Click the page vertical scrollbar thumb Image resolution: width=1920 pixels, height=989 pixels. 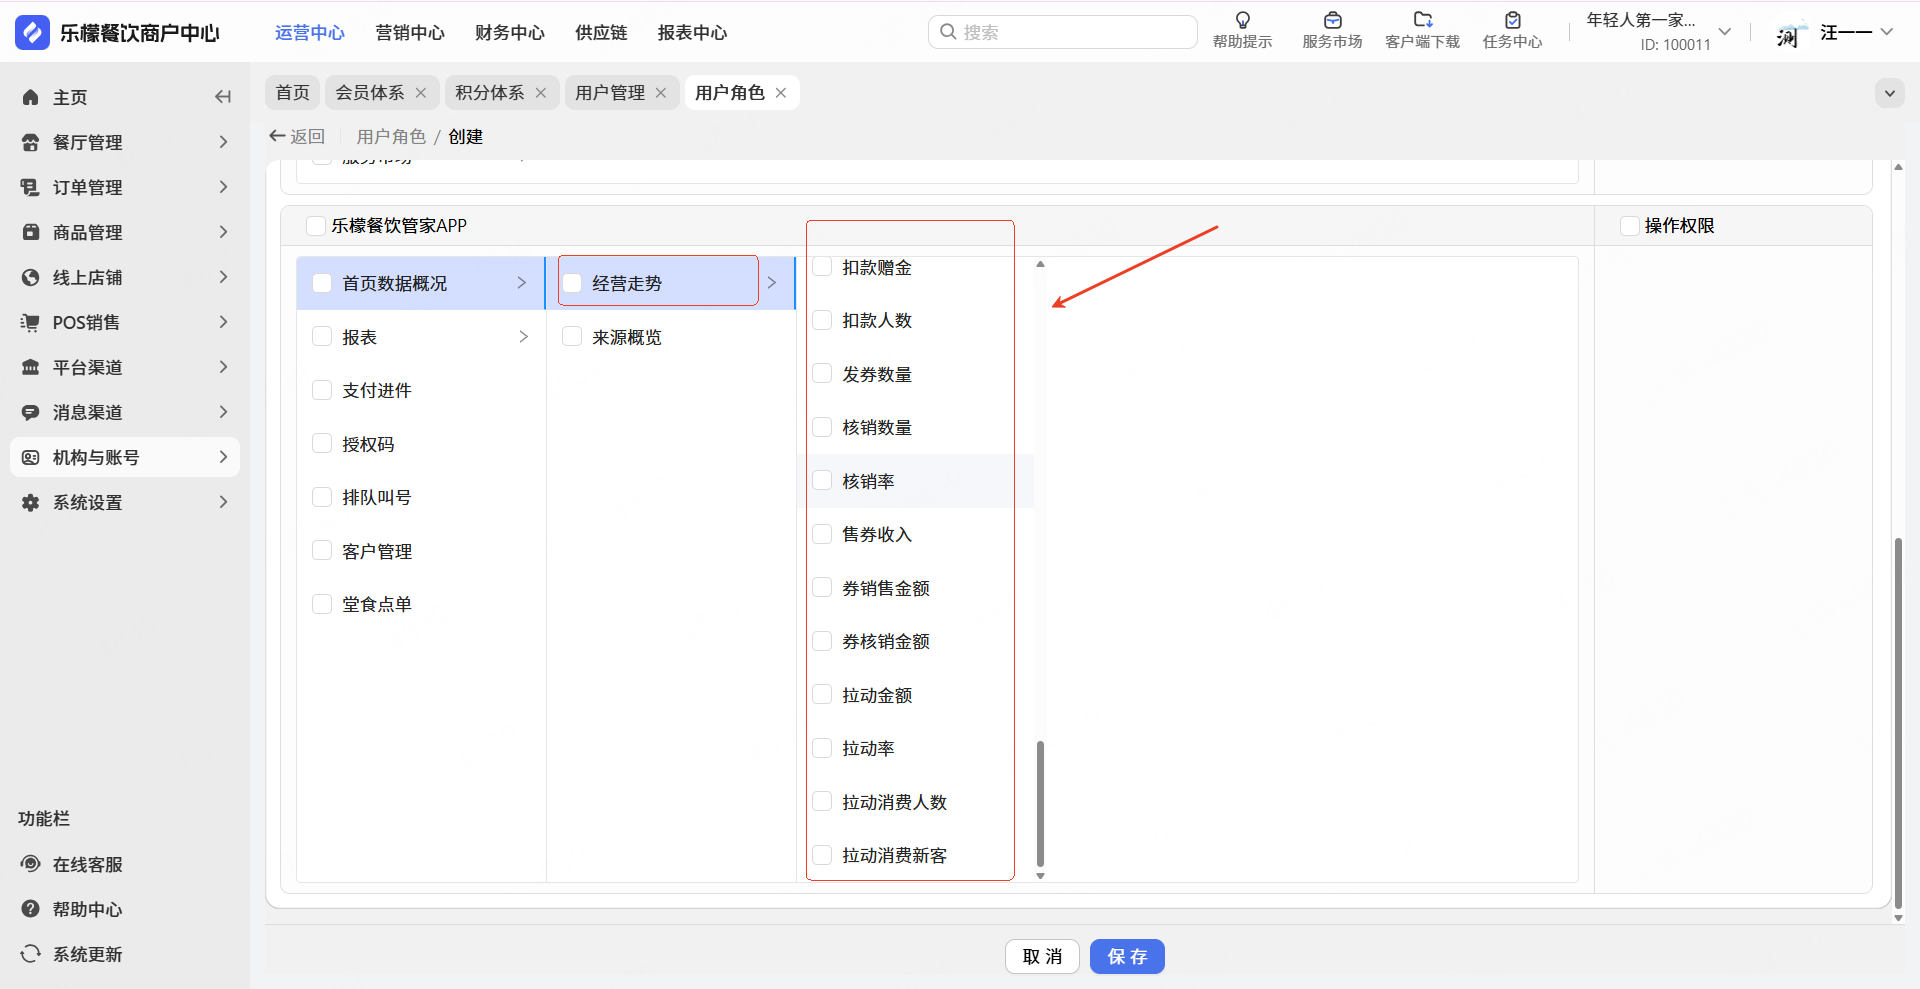[x=1898, y=722]
